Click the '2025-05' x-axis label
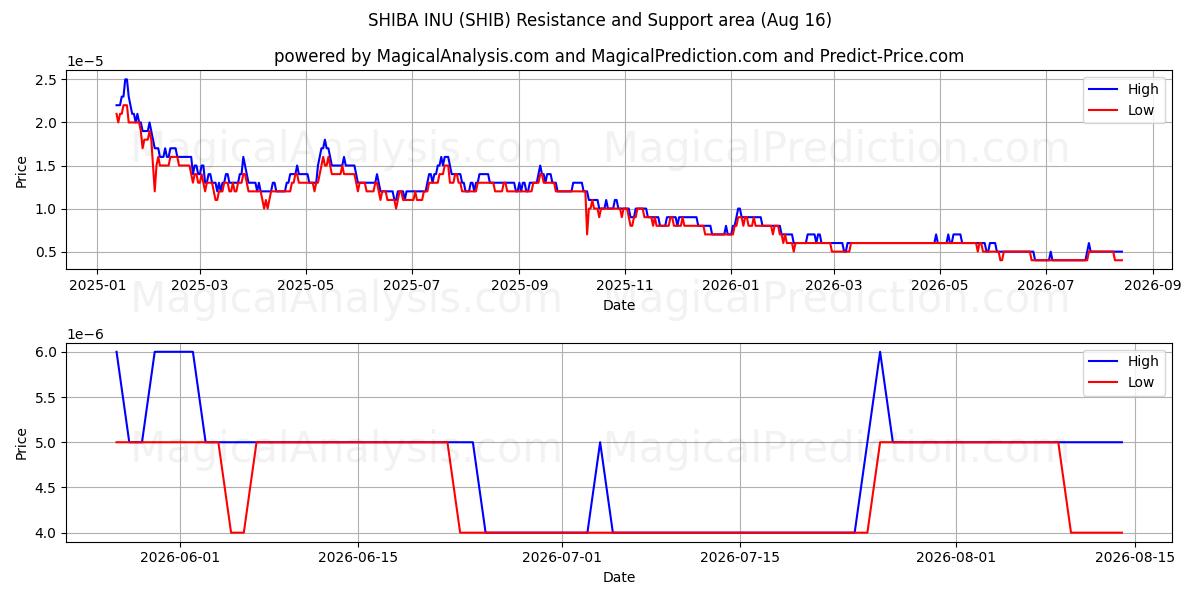 306,285
